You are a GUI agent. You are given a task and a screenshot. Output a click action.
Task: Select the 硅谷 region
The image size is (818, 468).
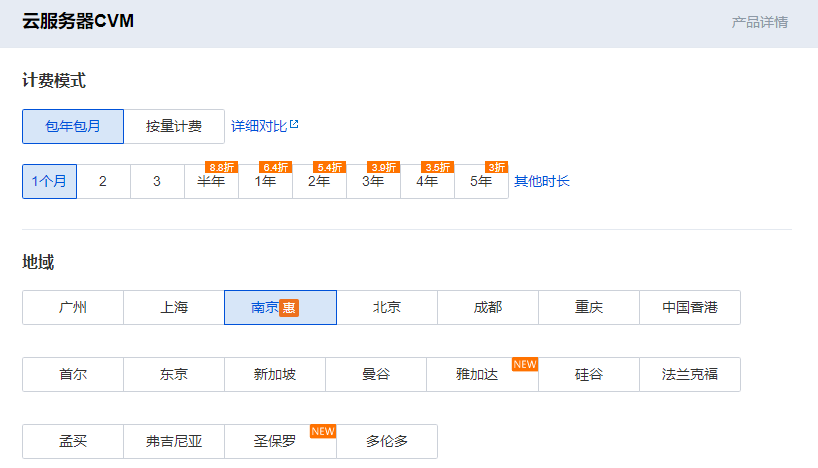(x=589, y=374)
